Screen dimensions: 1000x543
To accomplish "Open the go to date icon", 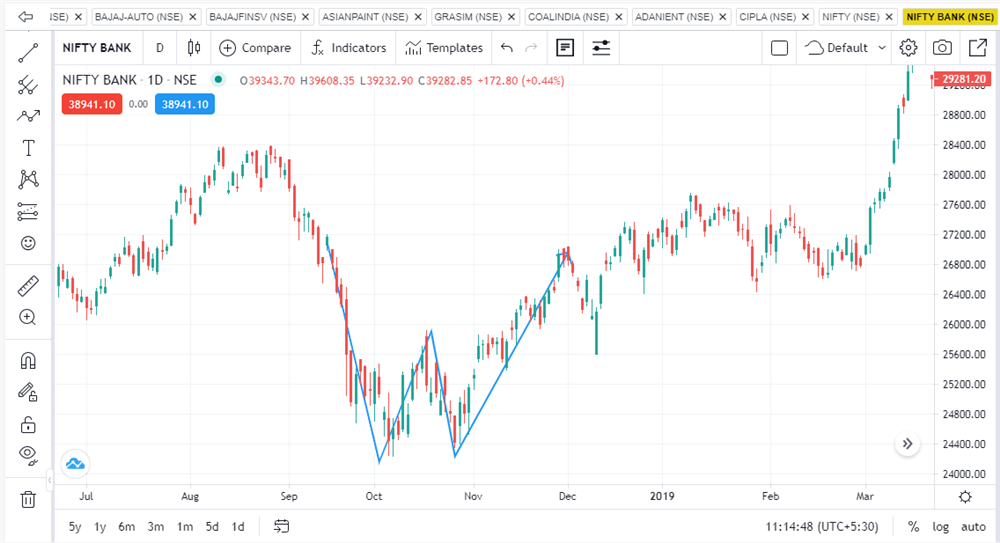I will 281,526.
